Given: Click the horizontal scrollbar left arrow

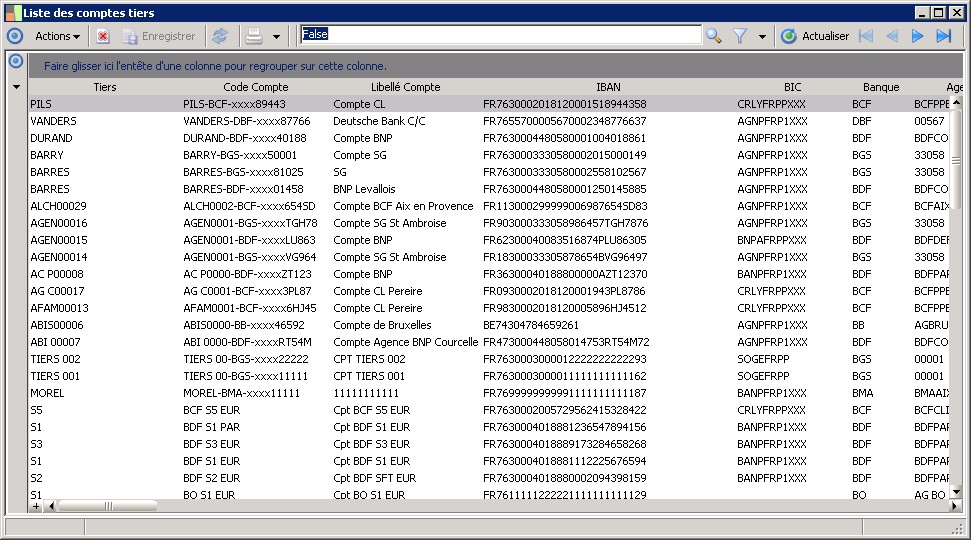Looking at the screenshot, I should coord(51,506).
